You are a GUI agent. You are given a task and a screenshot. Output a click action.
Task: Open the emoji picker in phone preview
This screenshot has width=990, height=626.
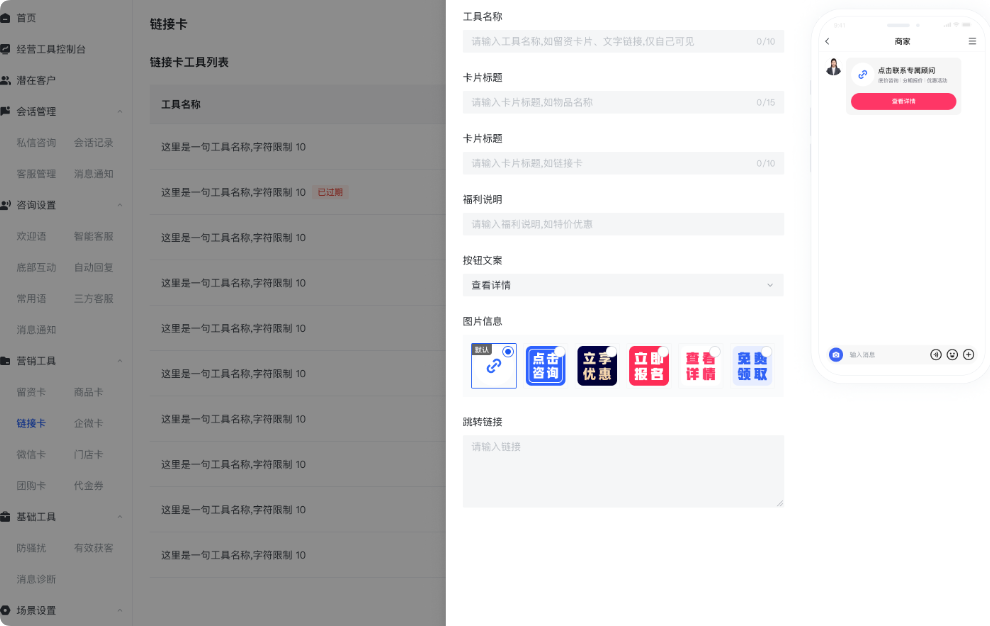pyautogui.click(x=952, y=355)
